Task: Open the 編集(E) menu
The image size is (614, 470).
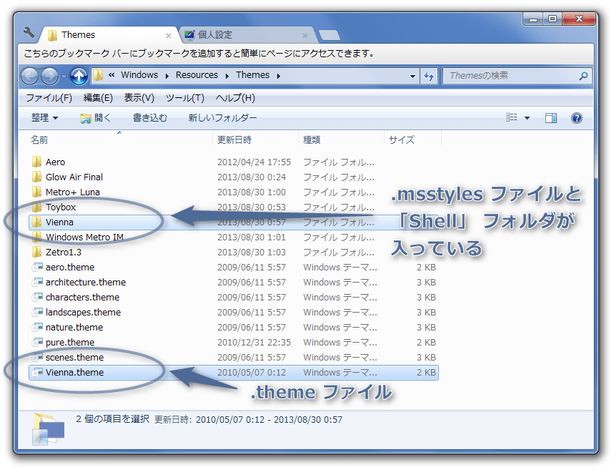Action: pyautogui.click(x=98, y=98)
